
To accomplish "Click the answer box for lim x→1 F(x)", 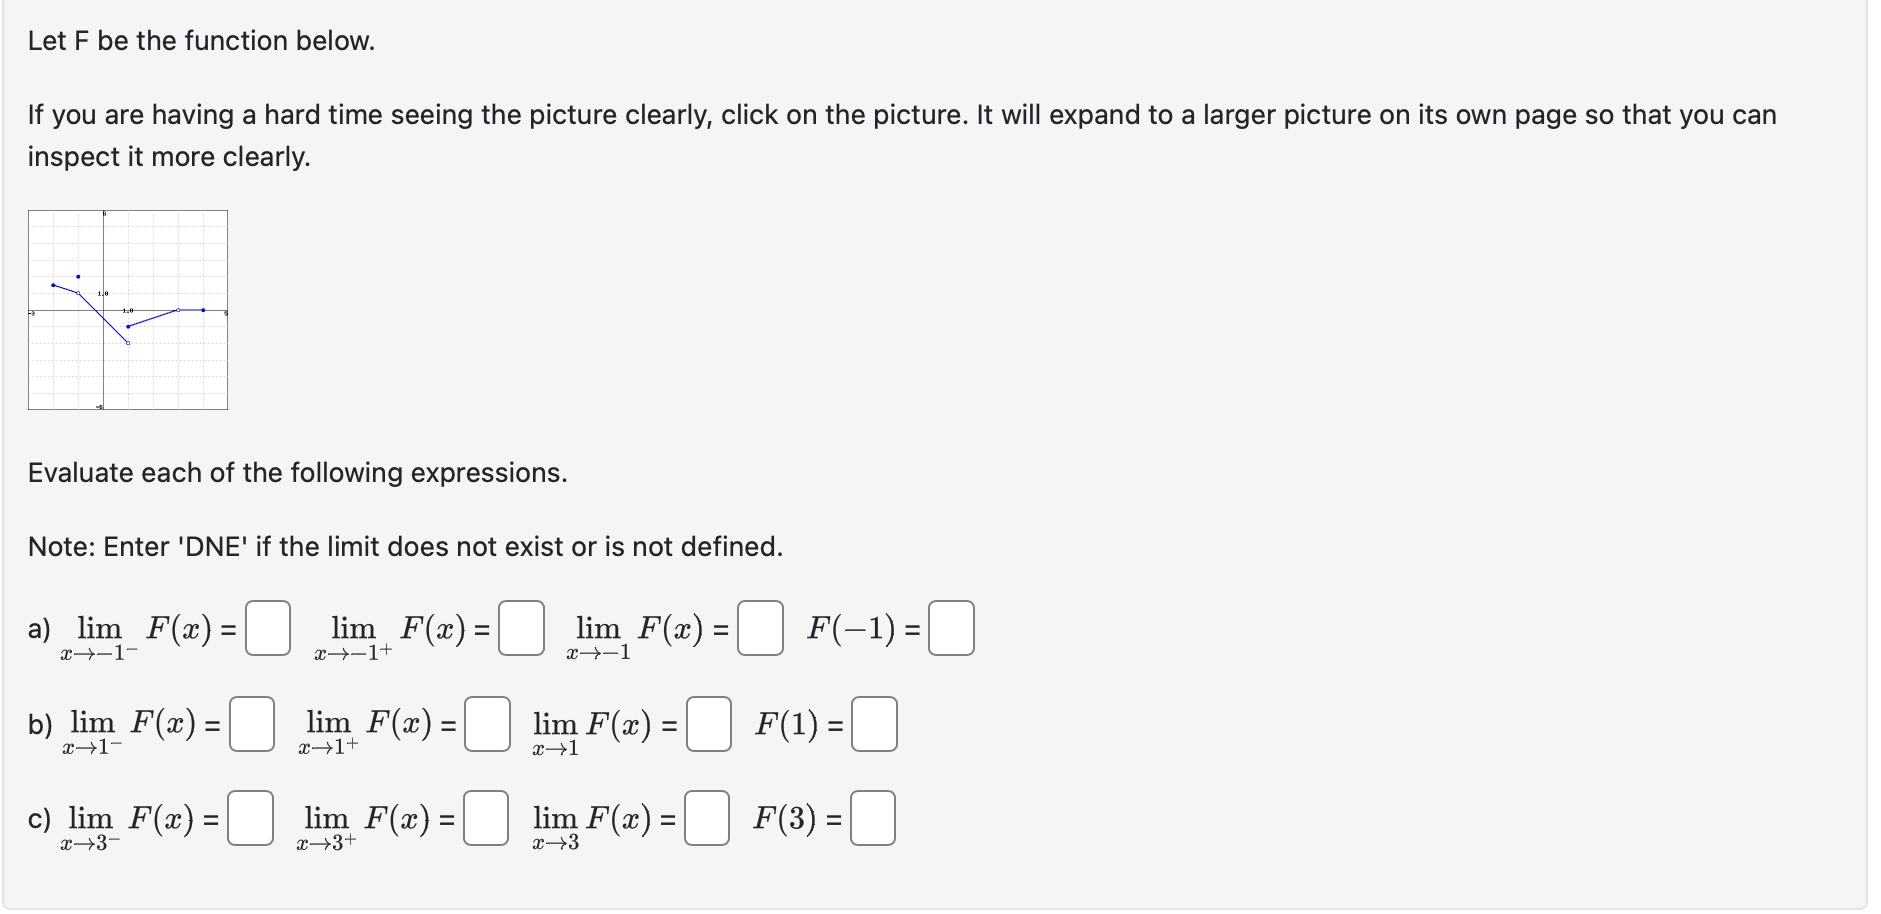I will [708, 723].
